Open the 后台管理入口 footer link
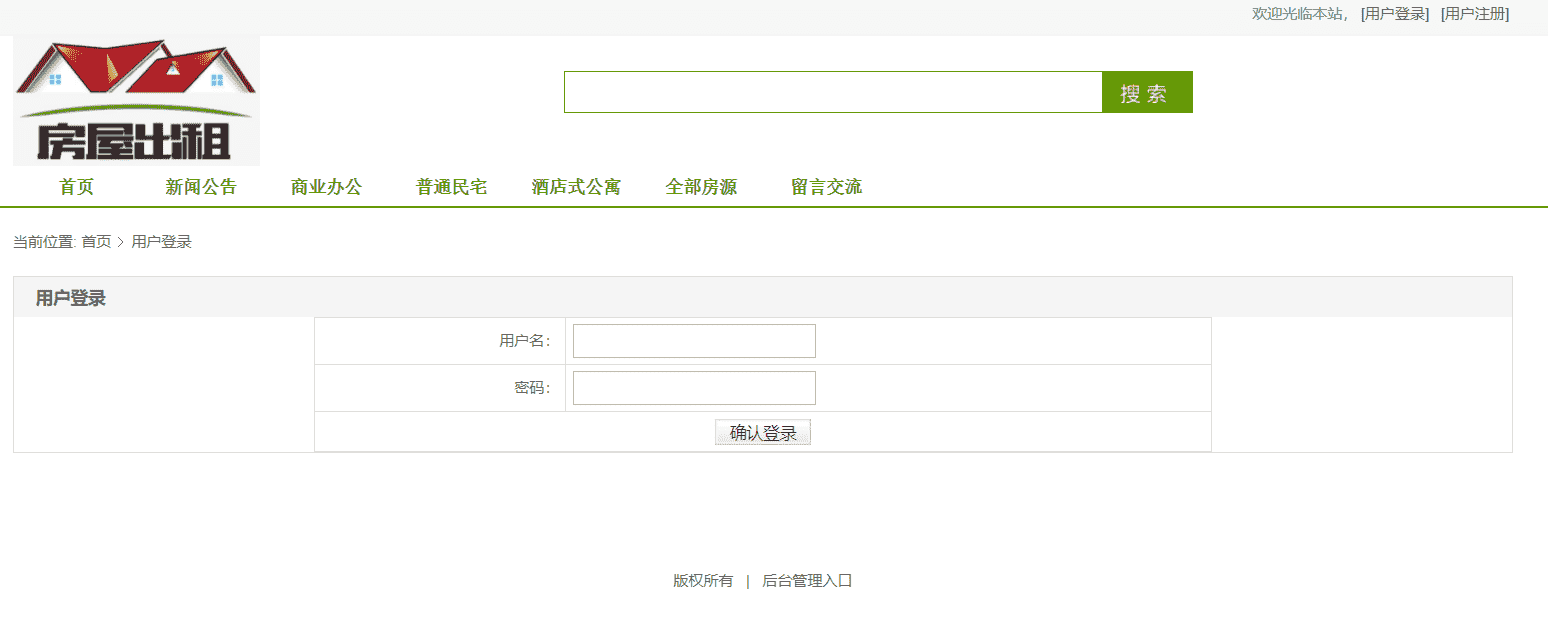The height and width of the screenshot is (622, 1548). pyautogui.click(x=807, y=581)
